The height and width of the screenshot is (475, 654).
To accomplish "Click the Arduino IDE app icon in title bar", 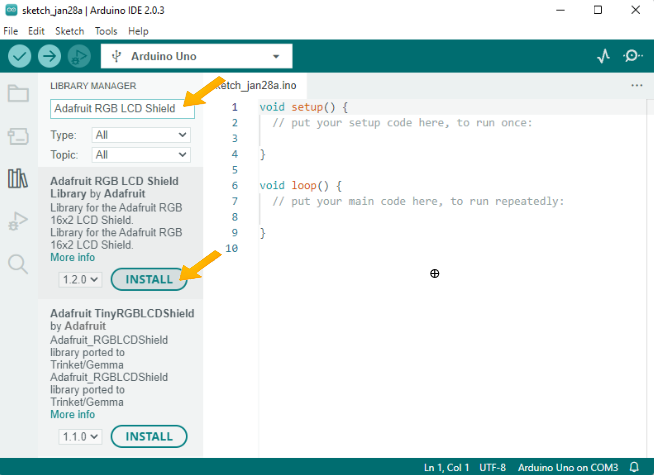I will pos(11,10).
